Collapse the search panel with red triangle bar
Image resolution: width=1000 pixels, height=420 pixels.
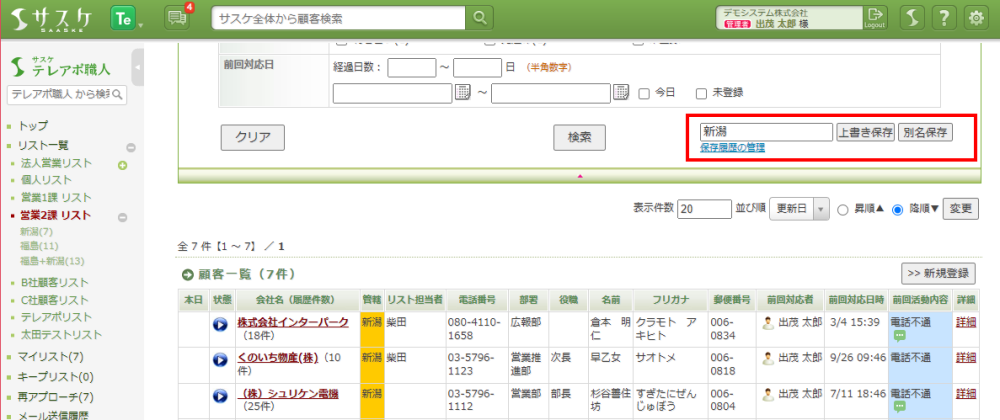tap(579, 176)
